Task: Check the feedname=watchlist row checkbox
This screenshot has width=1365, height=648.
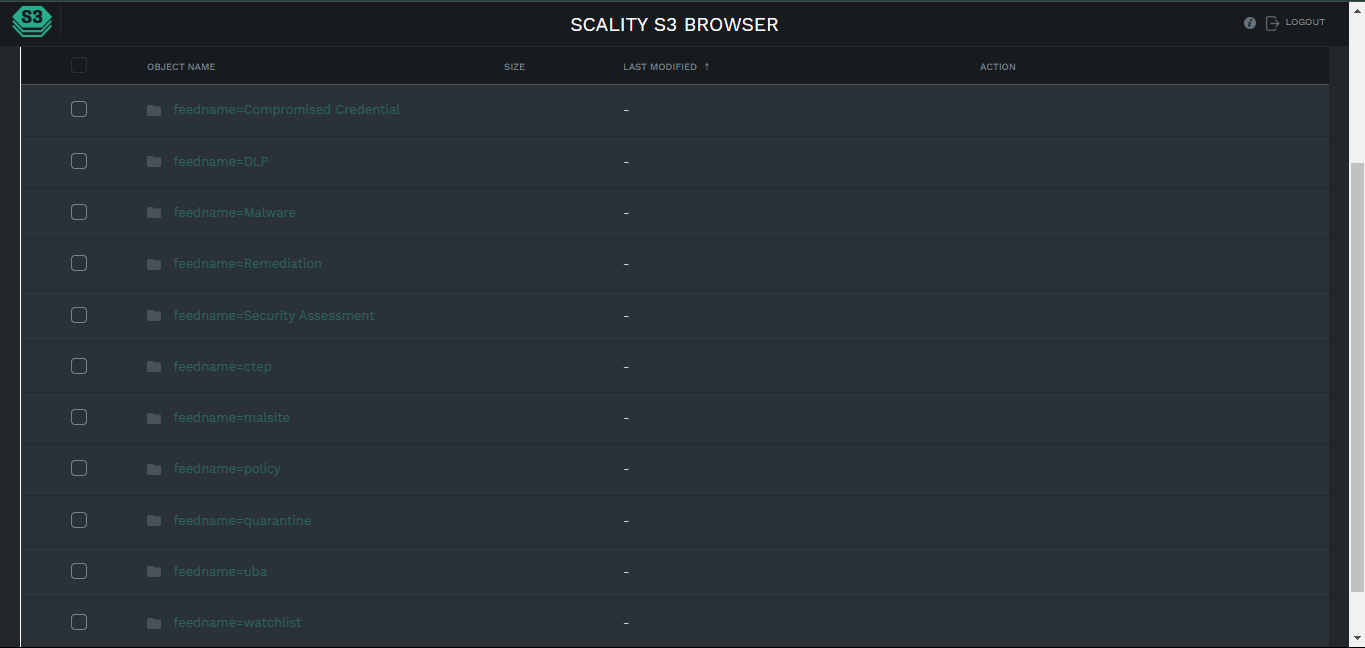Action: click(x=79, y=622)
